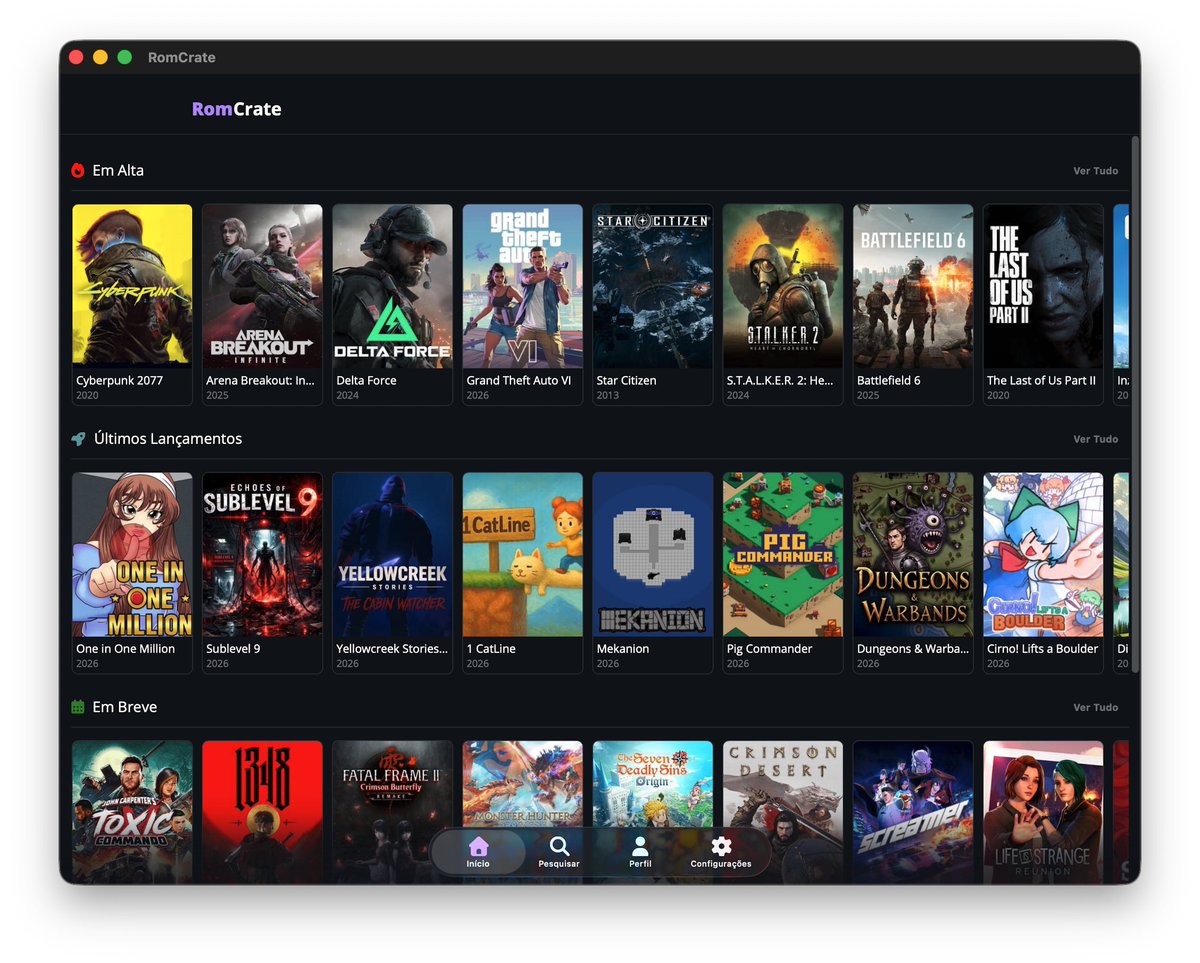Click the Battlefield 6 title text
Image resolution: width=1200 pixels, height=963 pixels.
[888, 381]
